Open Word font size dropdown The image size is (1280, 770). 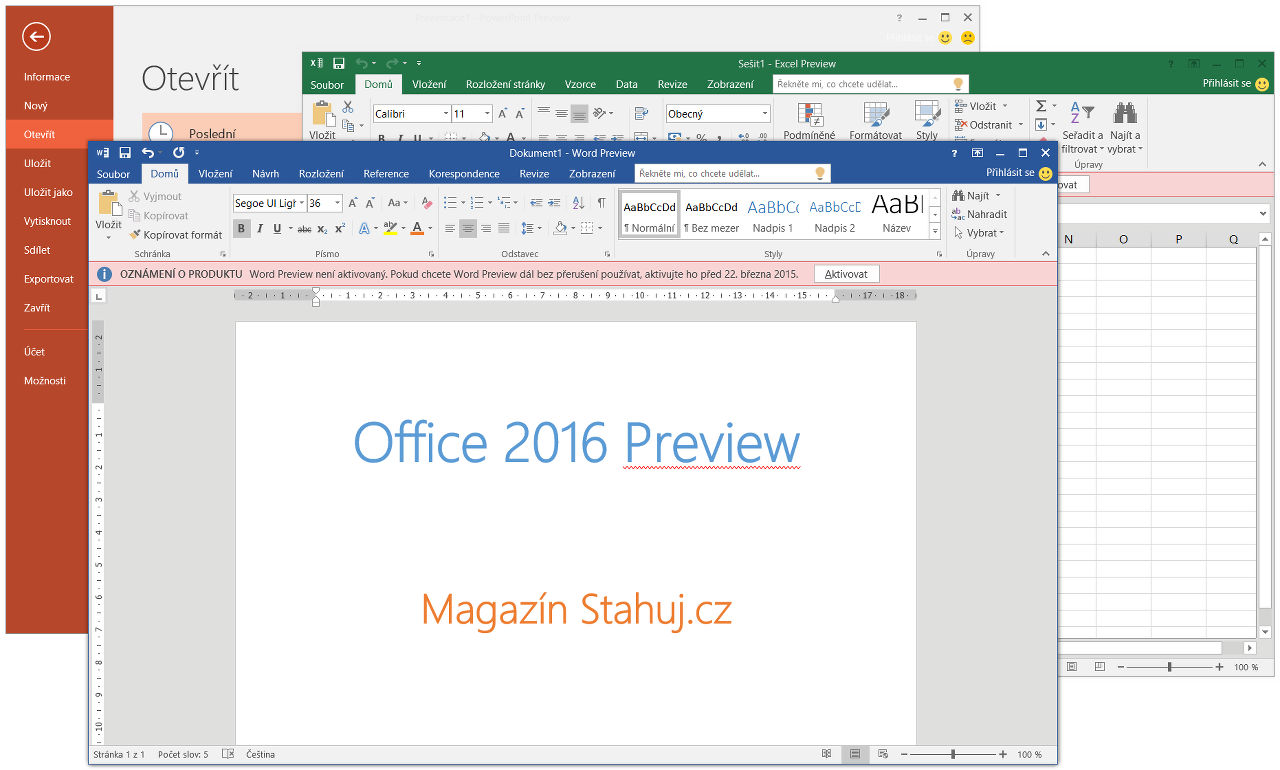pos(337,203)
